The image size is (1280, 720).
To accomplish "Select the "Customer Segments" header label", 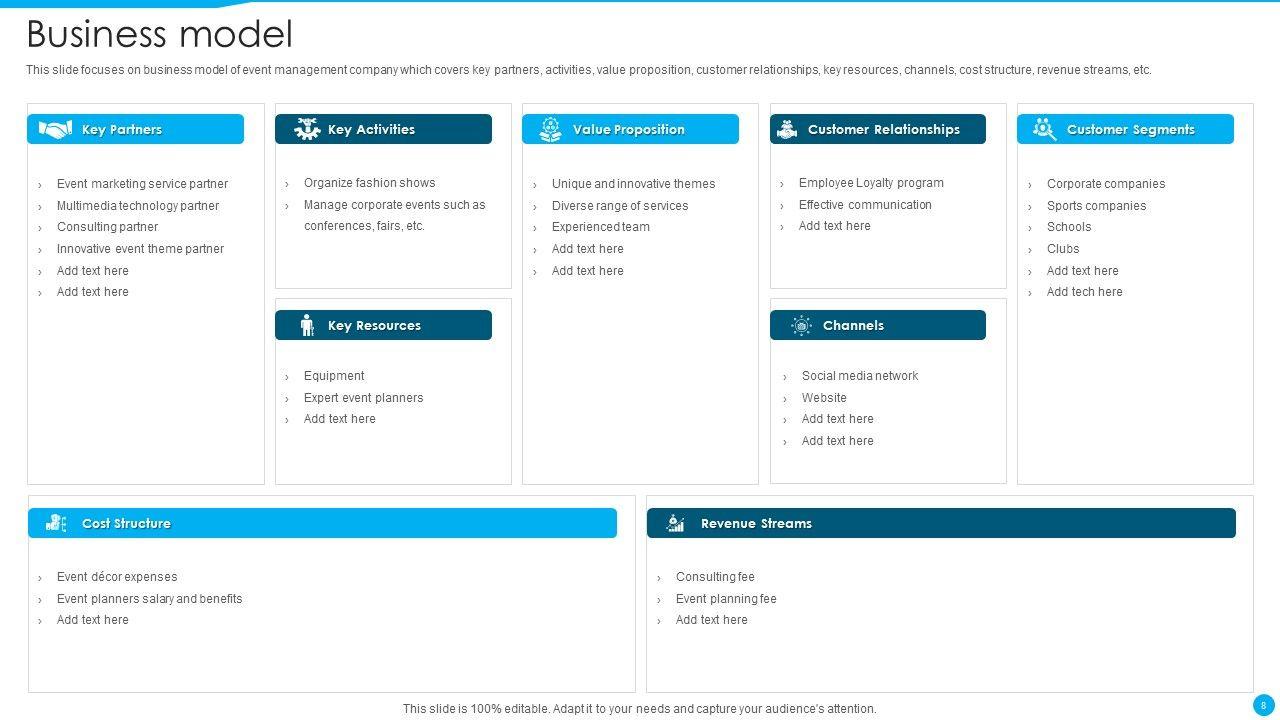I will [1131, 129].
